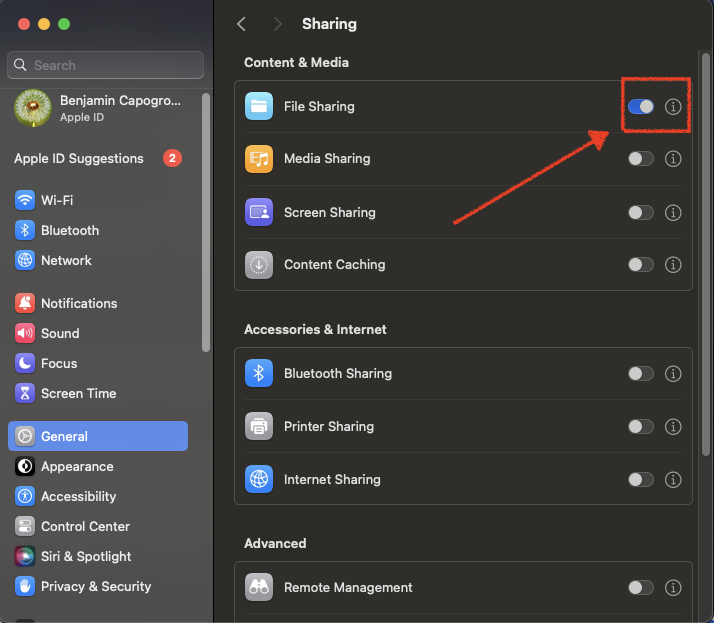Turn on Content Caching switch
The height and width of the screenshot is (623, 714).
(641, 265)
